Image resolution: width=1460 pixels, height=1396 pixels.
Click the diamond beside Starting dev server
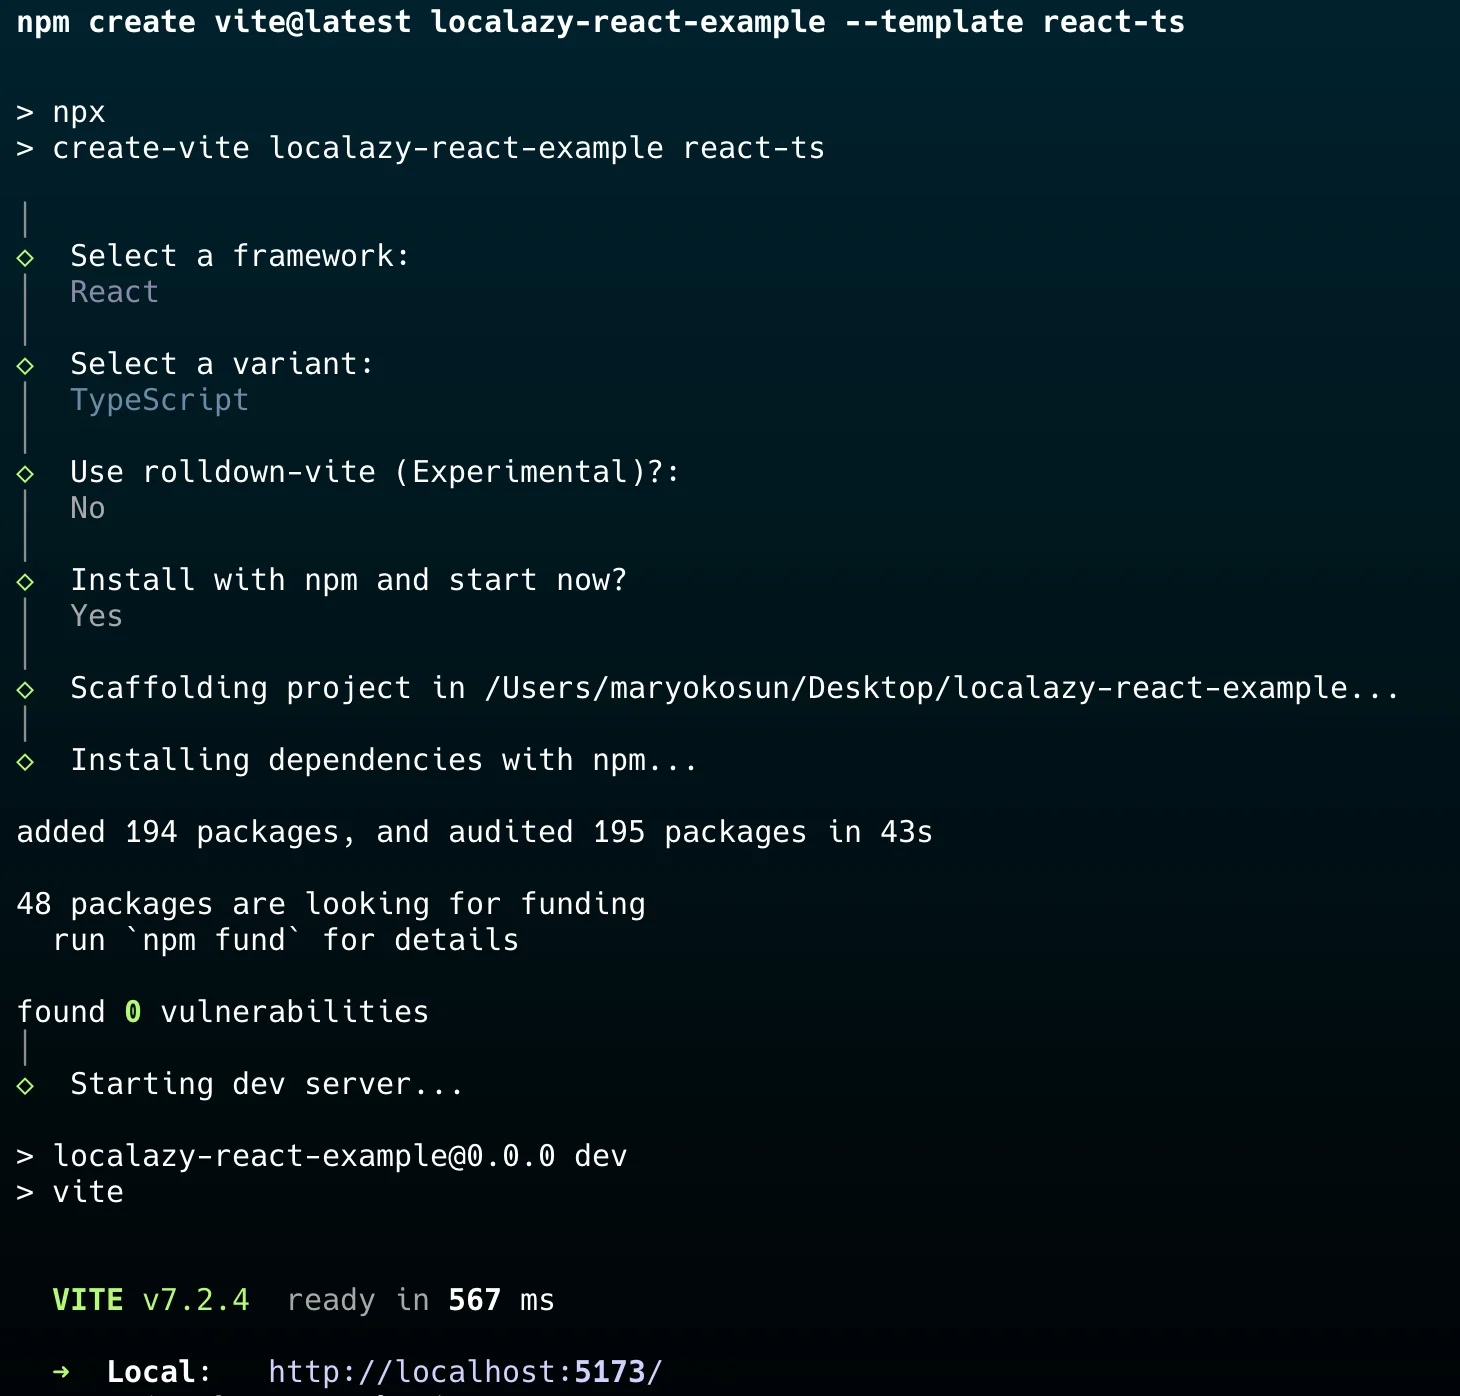[x=26, y=1086]
